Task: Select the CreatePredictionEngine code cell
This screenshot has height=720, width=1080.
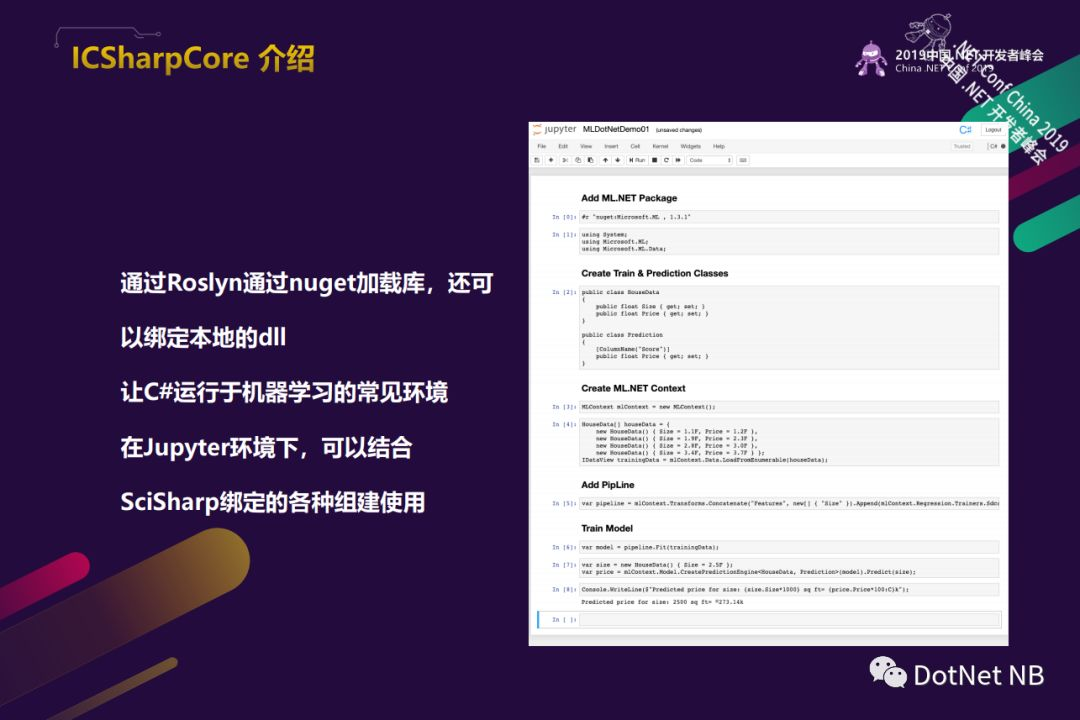Action: (789, 568)
